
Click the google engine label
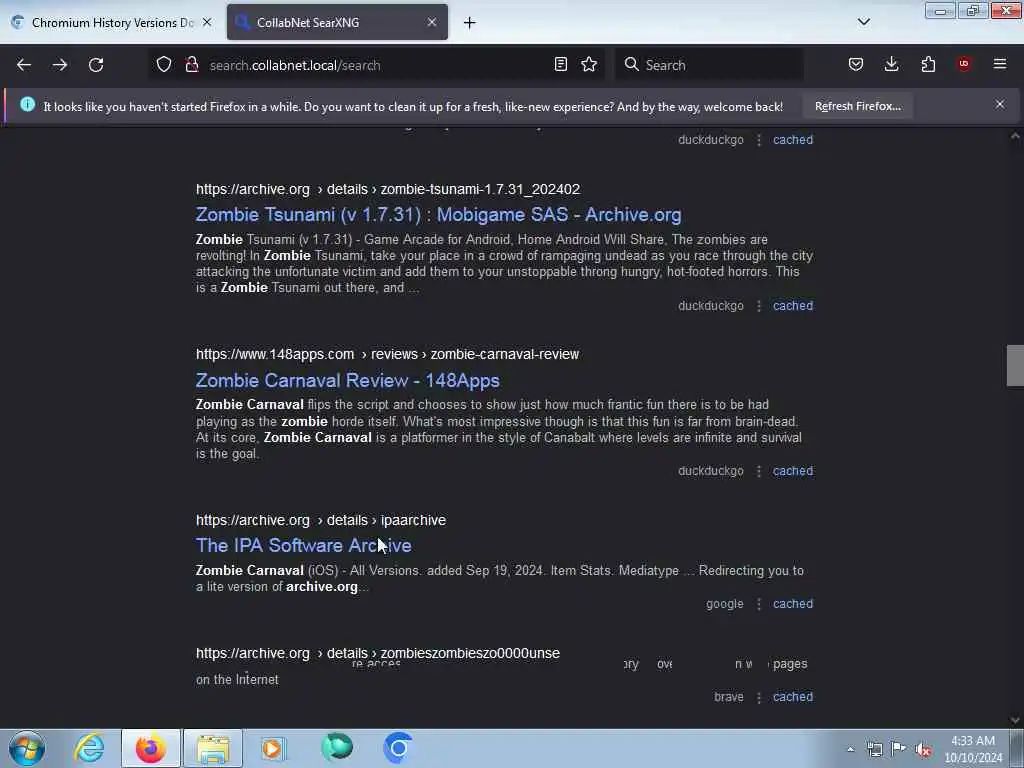[x=724, y=604]
